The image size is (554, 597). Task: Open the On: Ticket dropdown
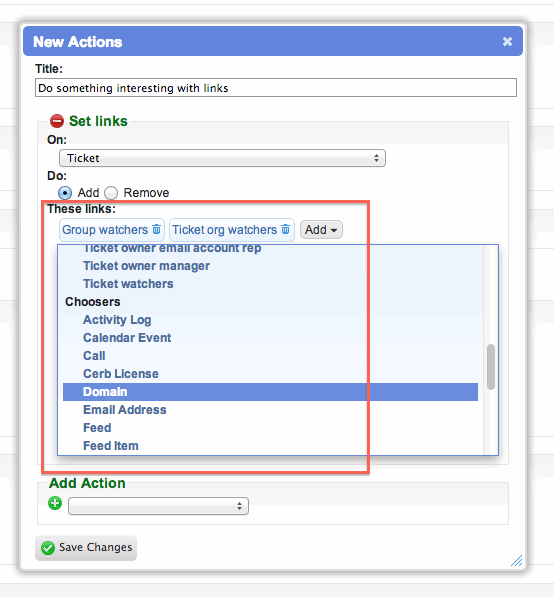222,158
